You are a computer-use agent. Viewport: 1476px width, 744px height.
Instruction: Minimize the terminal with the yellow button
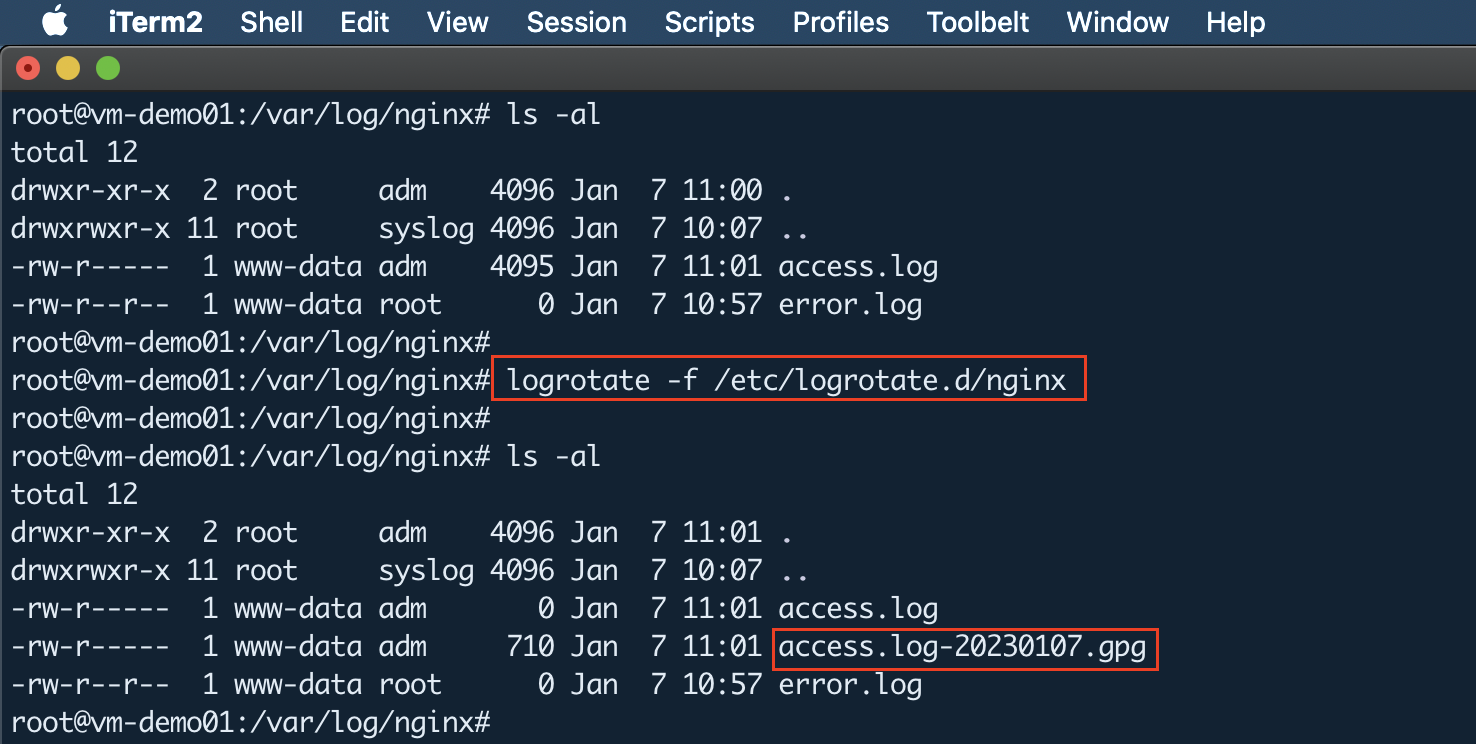[x=67, y=68]
